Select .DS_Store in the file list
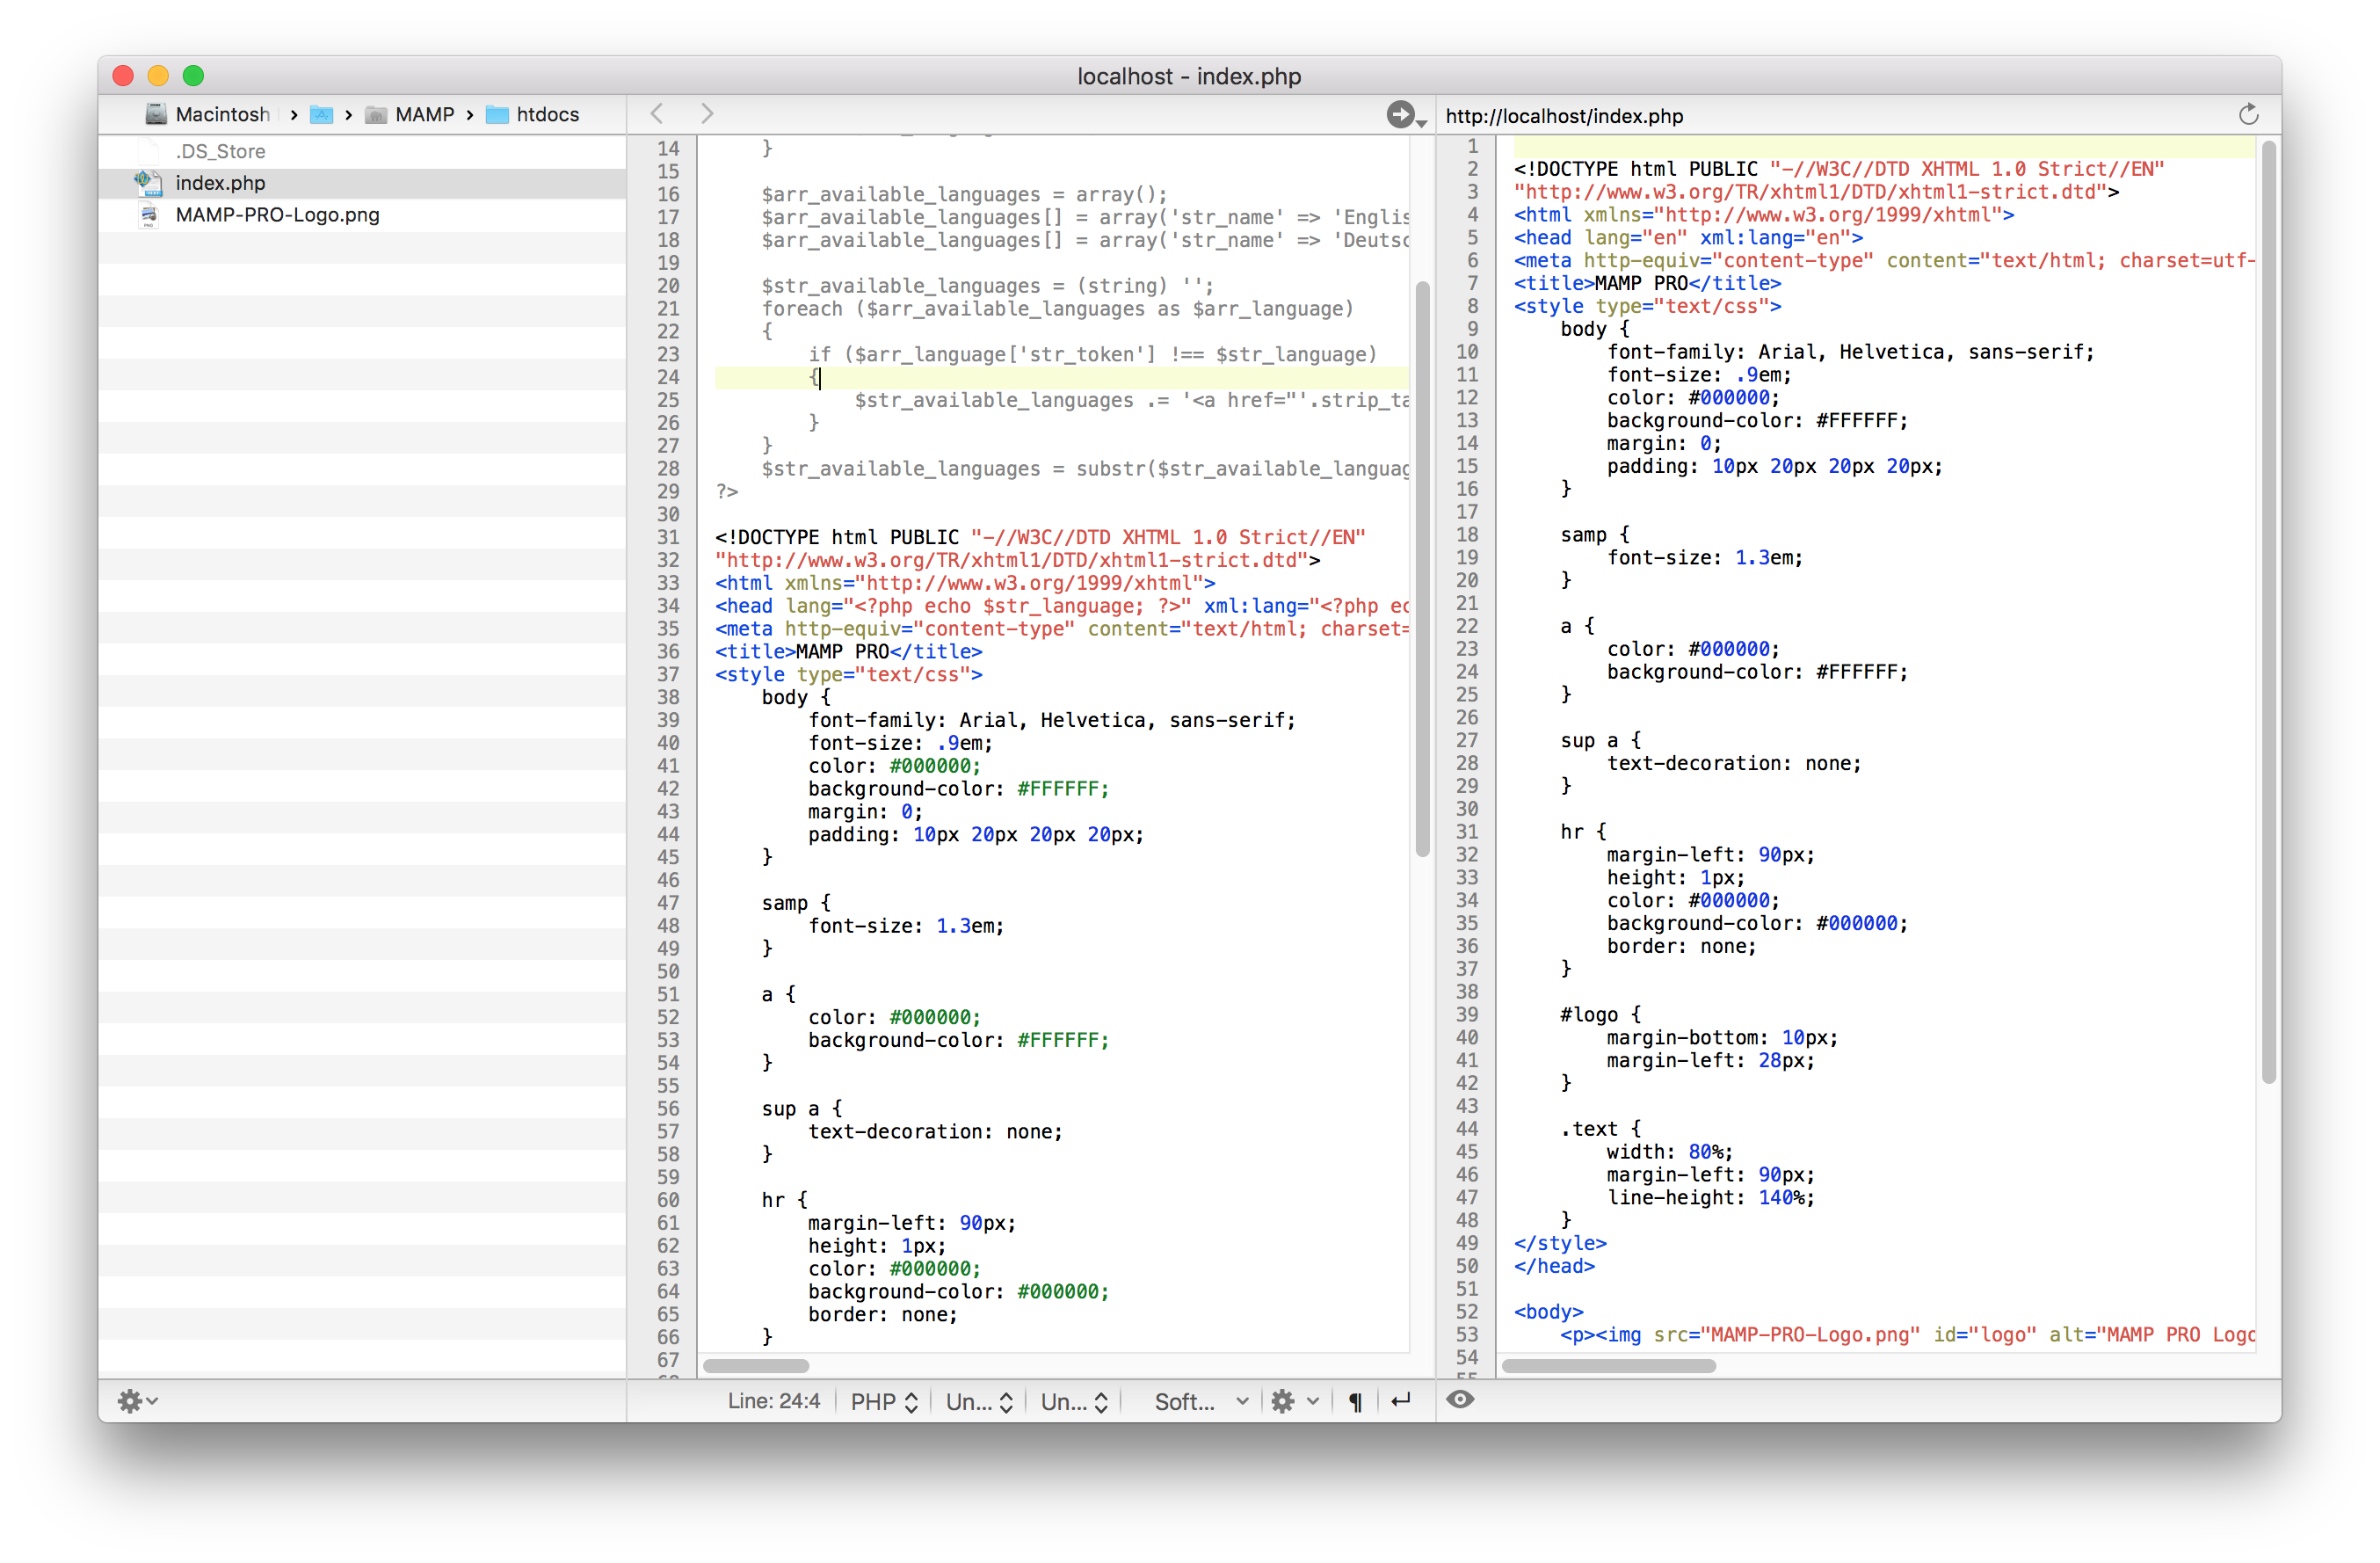 362,151
